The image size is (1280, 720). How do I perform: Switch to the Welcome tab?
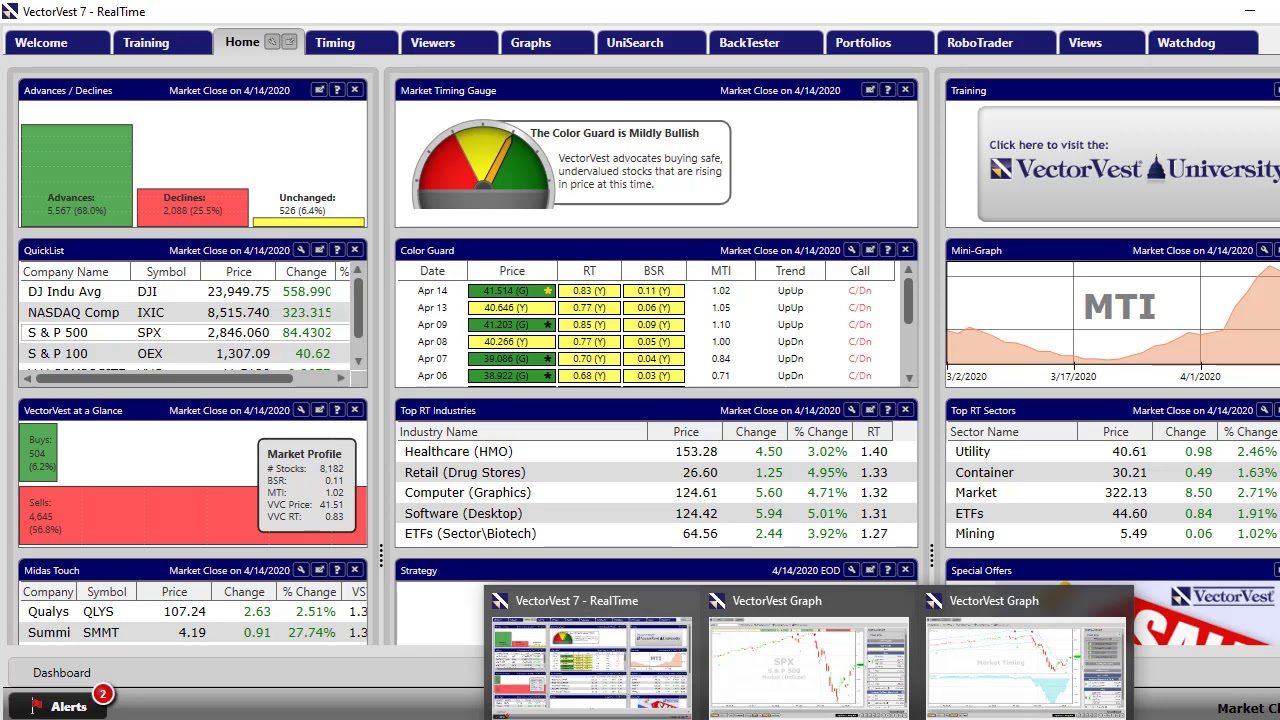[x=57, y=42]
